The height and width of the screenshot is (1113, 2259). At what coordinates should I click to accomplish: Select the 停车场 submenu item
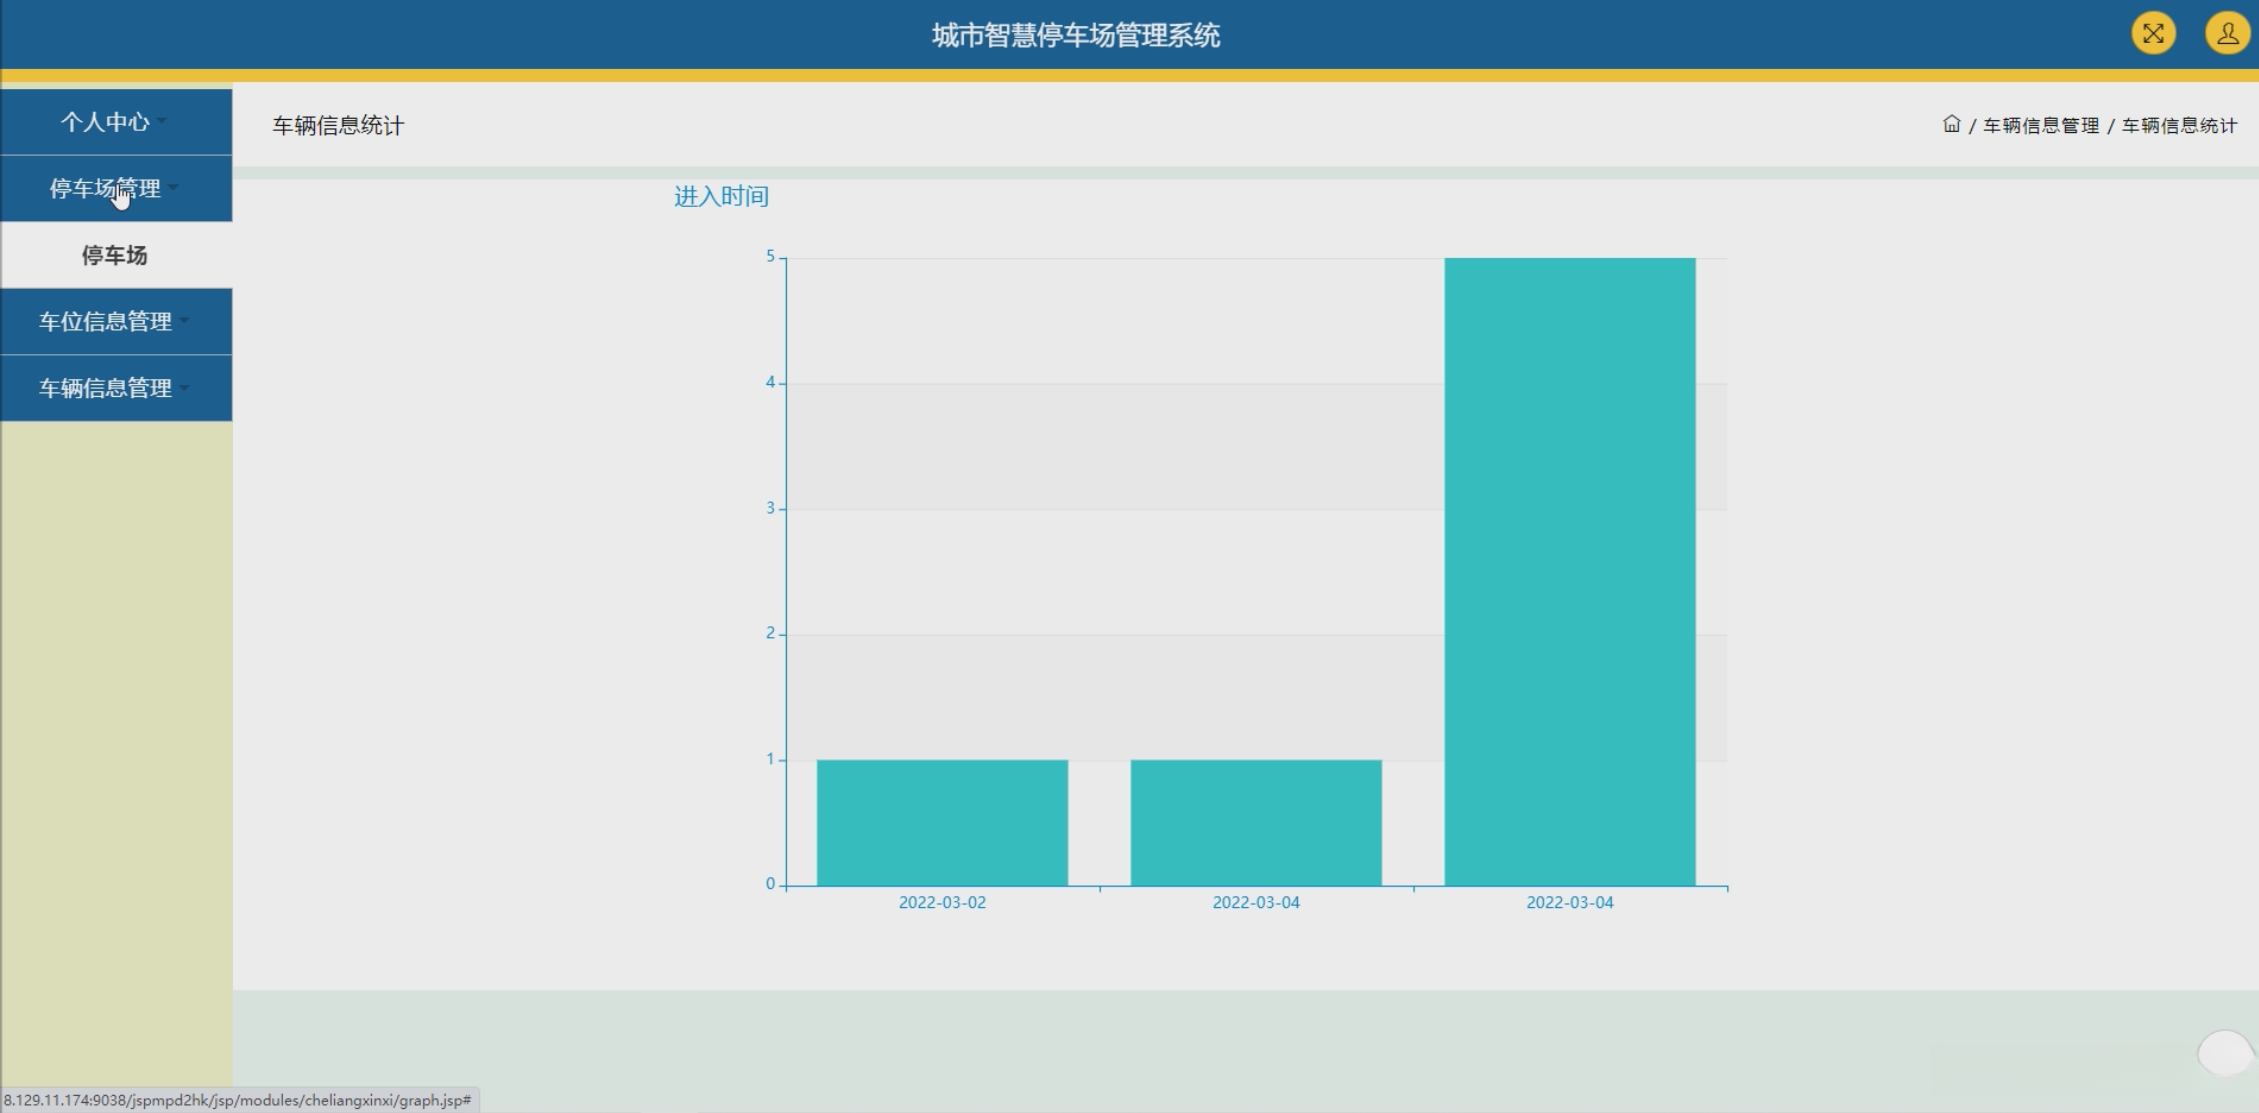point(115,255)
